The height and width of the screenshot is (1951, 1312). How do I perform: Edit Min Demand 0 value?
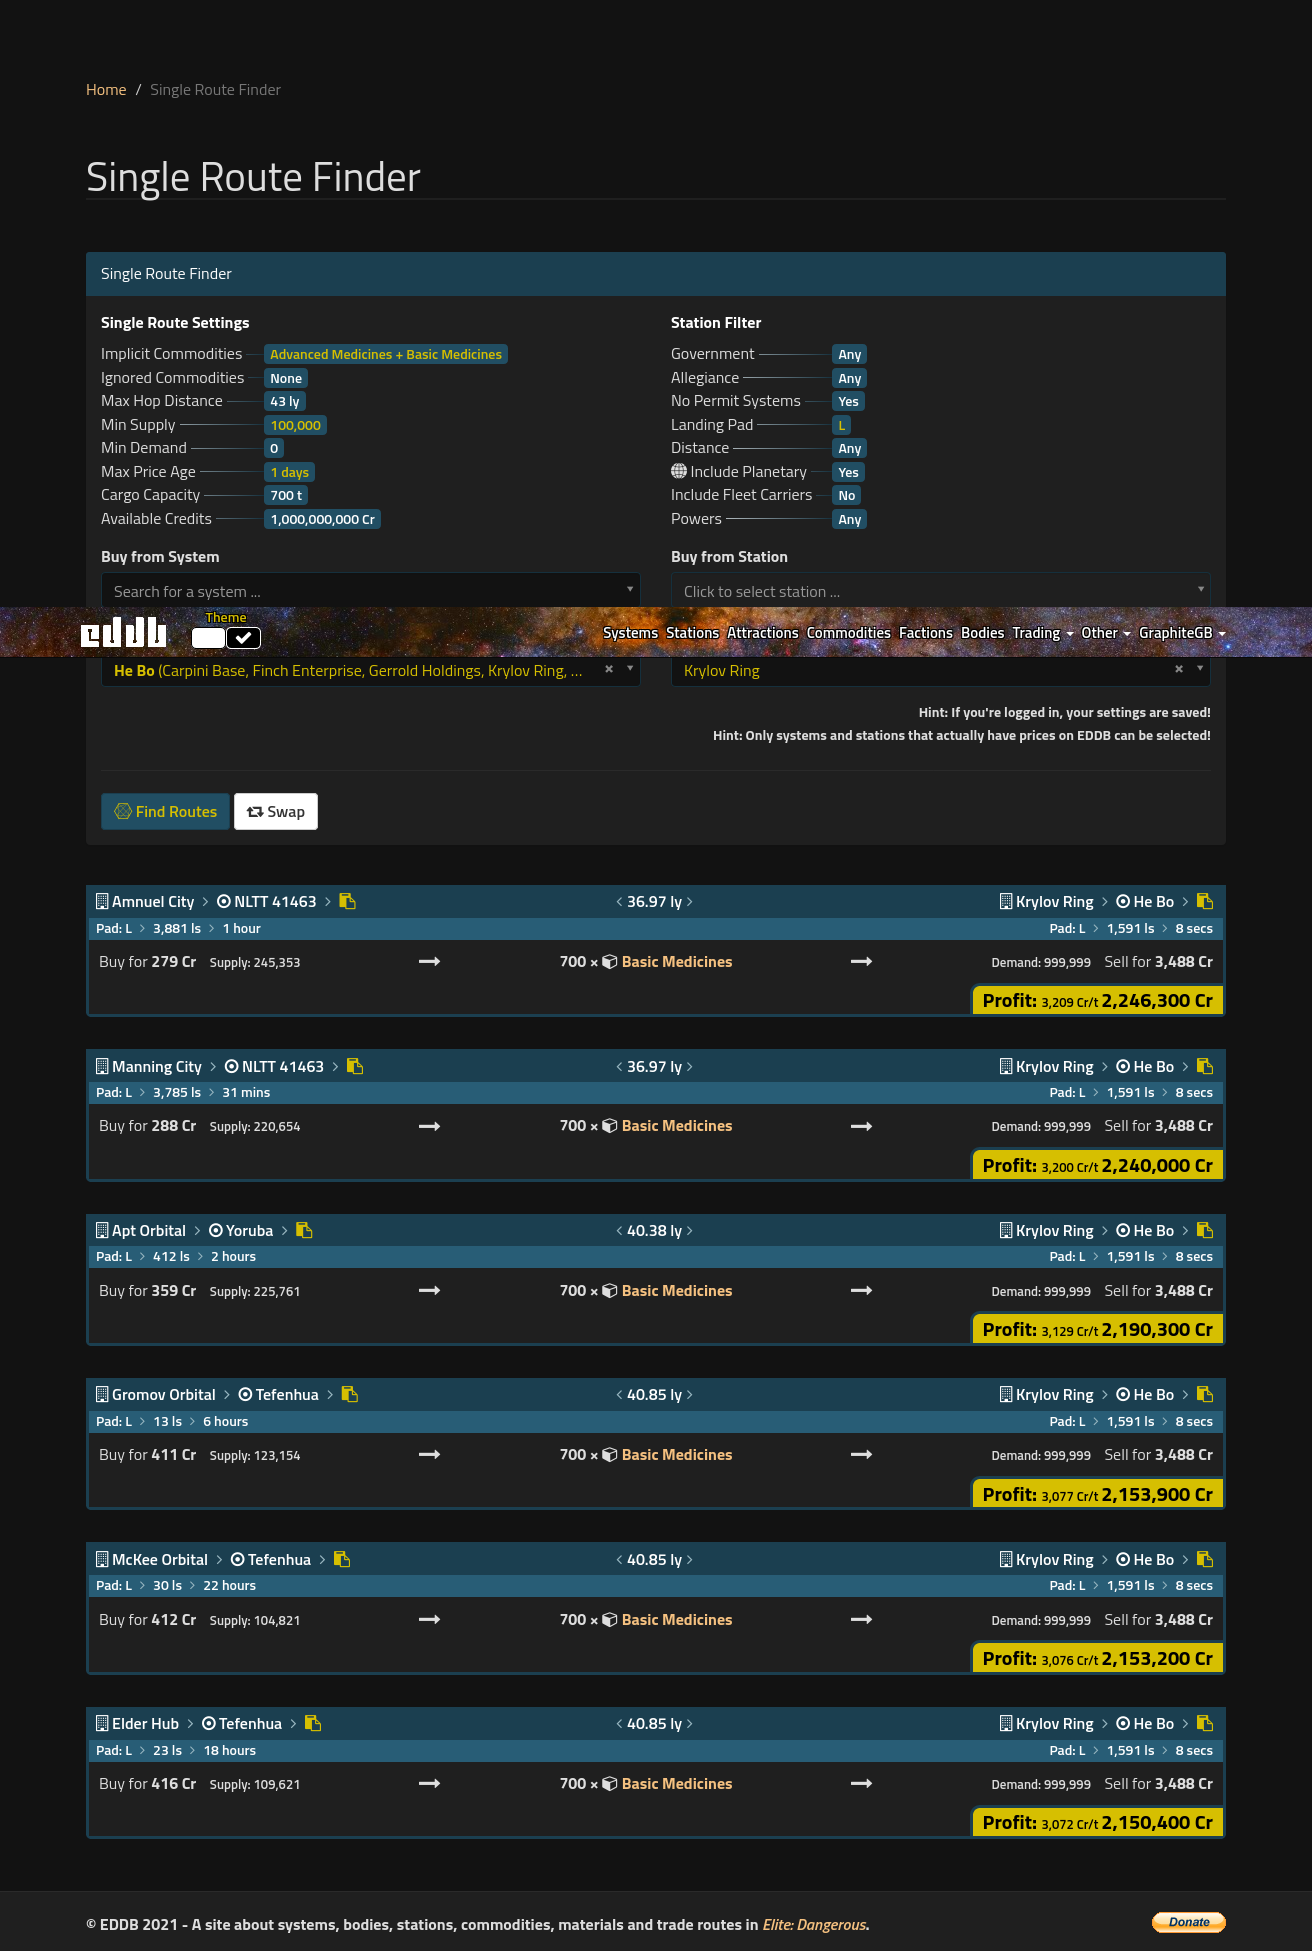pyautogui.click(x=274, y=448)
